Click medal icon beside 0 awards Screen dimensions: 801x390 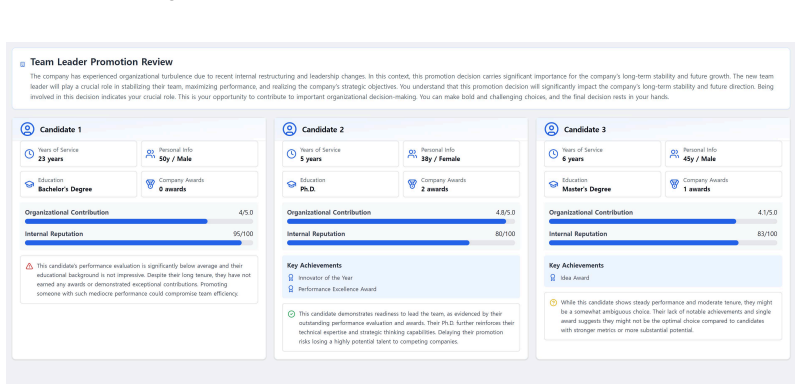[150, 184]
